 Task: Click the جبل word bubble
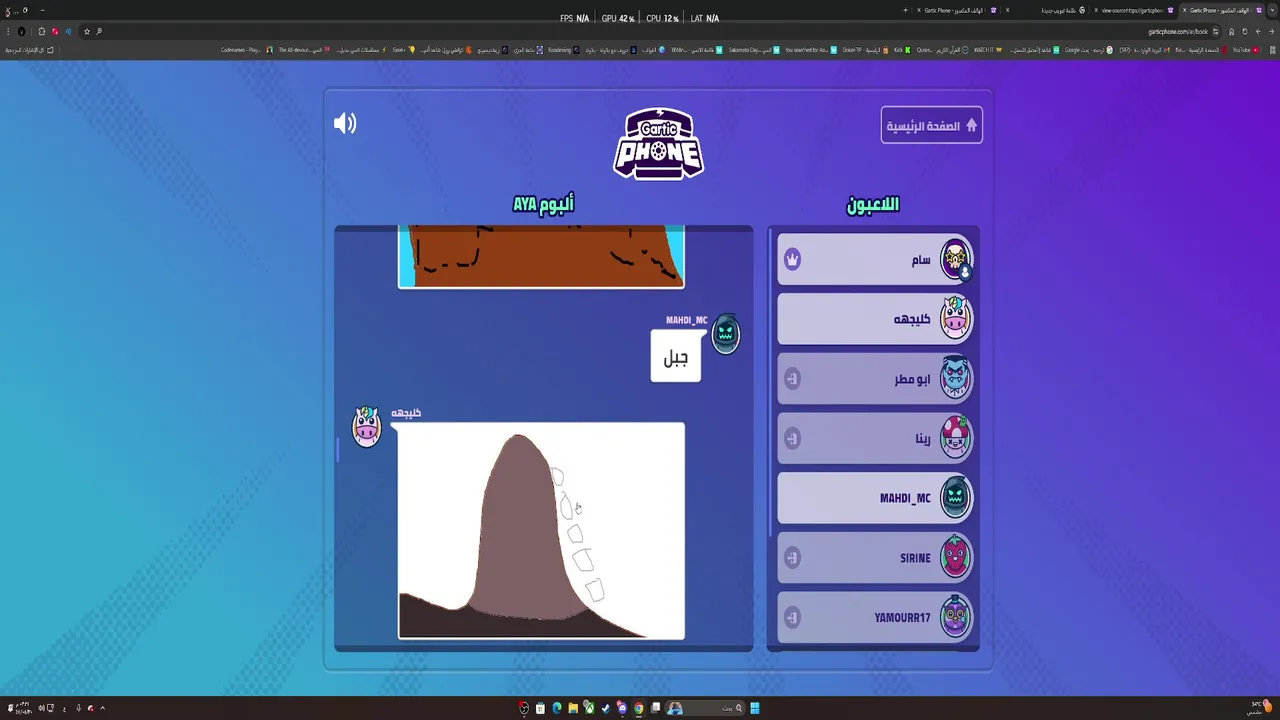tap(676, 356)
